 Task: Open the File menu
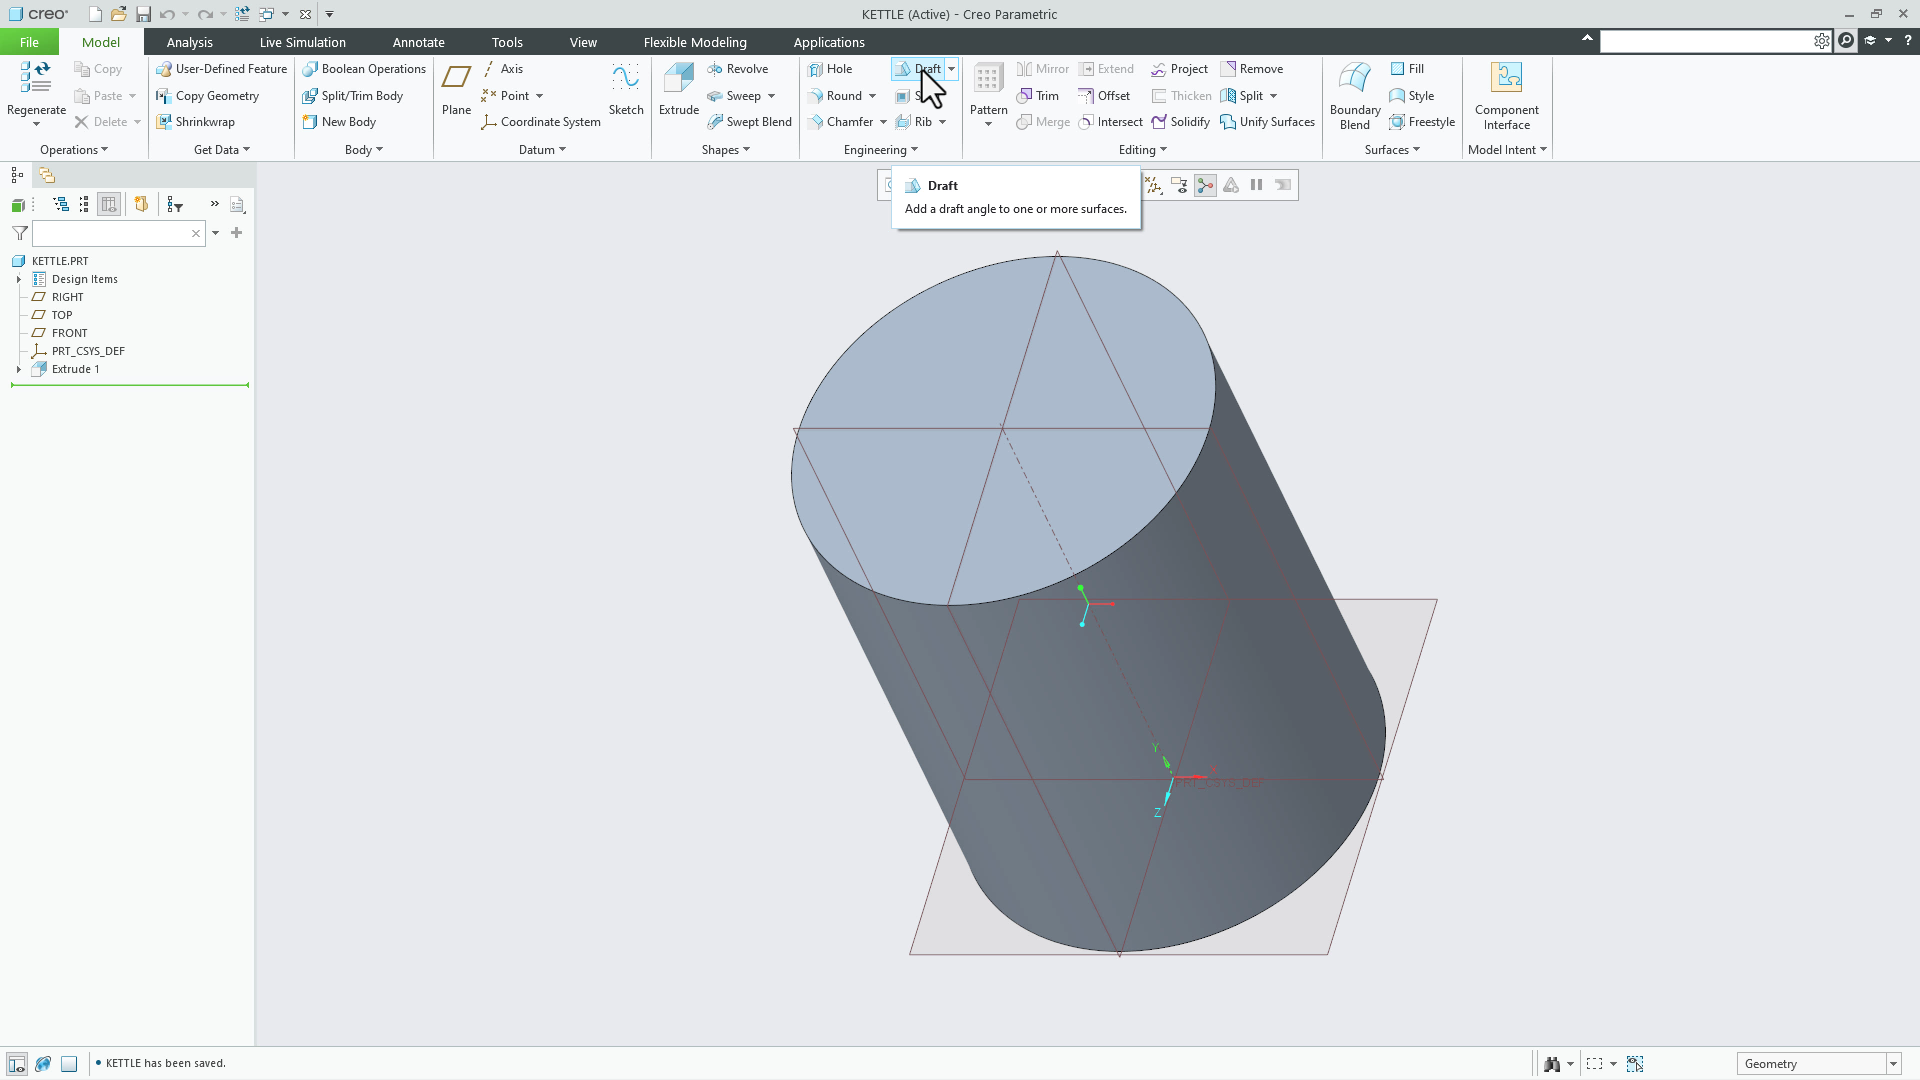29,42
